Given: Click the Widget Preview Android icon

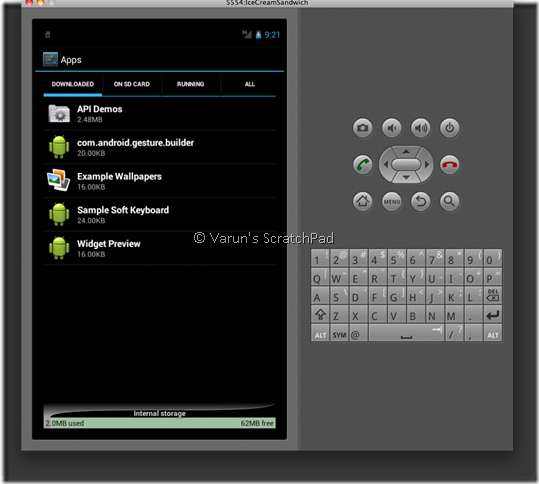Looking at the screenshot, I should [x=59, y=248].
